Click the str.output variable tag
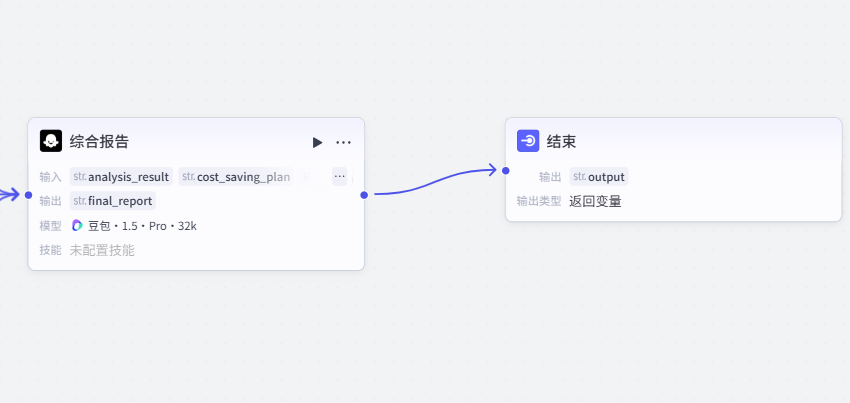Viewport: 850px width, 403px height. pyautogui.click(x=599, y=177)
